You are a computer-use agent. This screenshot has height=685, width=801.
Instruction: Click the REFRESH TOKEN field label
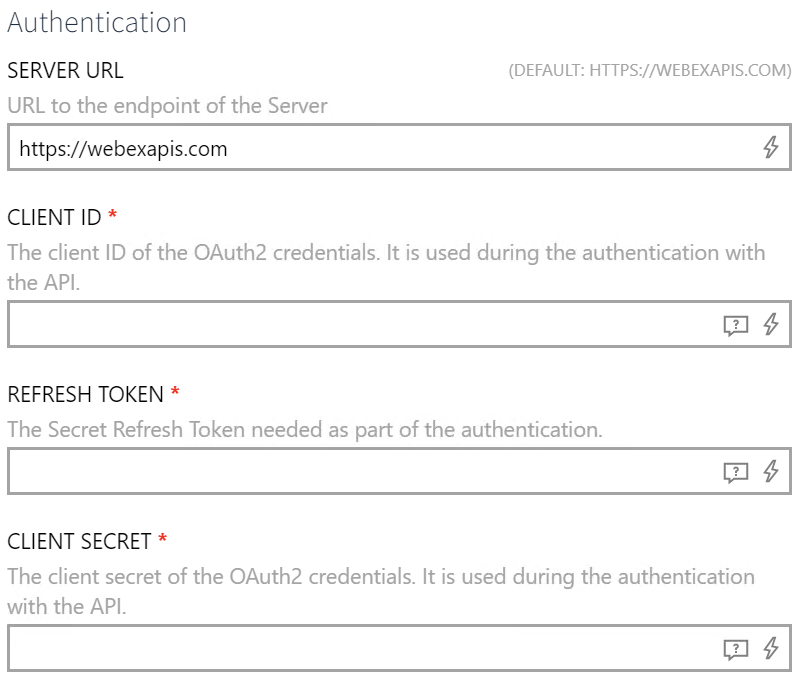80,394
